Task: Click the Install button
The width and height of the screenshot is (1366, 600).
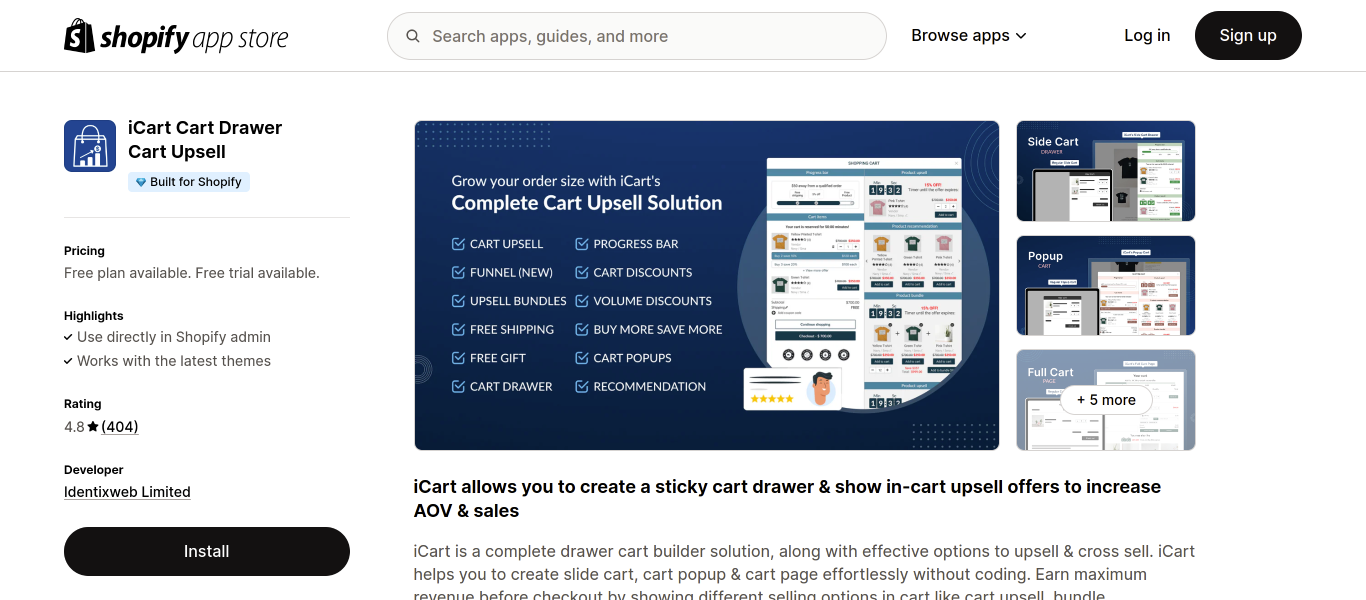Action: click(x=206, y=551)
